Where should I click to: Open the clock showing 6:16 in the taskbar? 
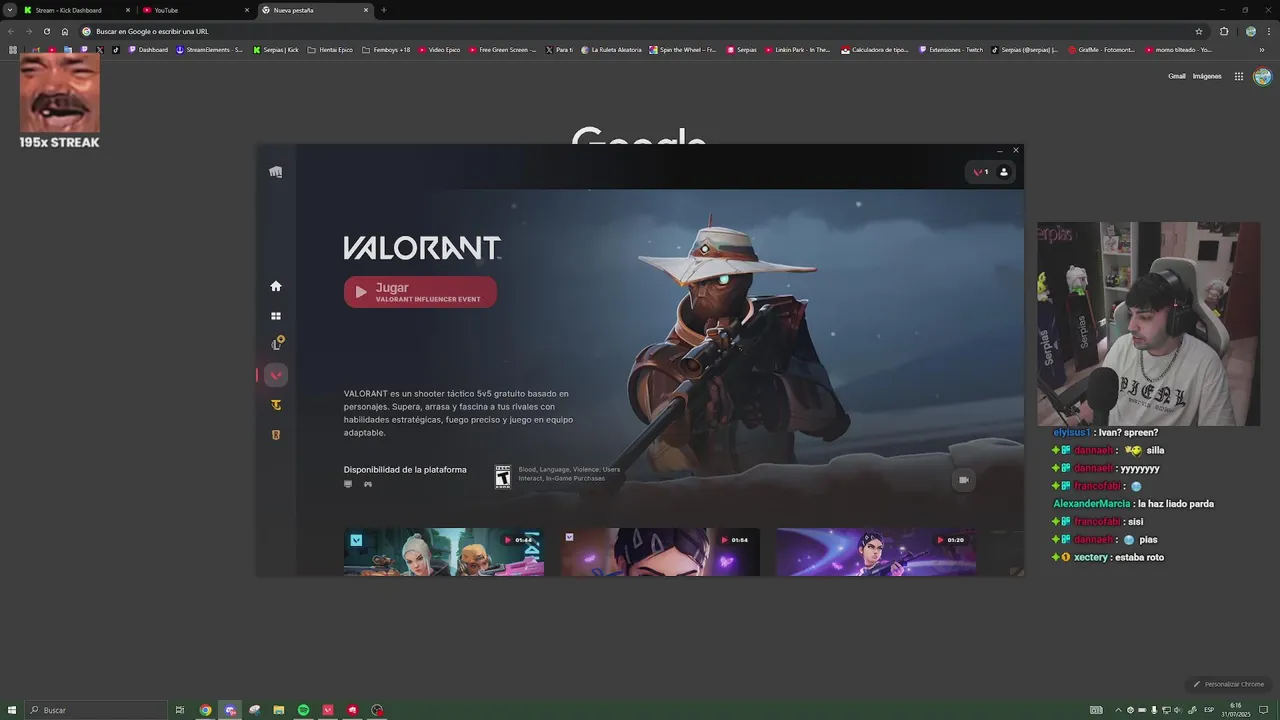pyautogui.click(x=1236, y=709)
